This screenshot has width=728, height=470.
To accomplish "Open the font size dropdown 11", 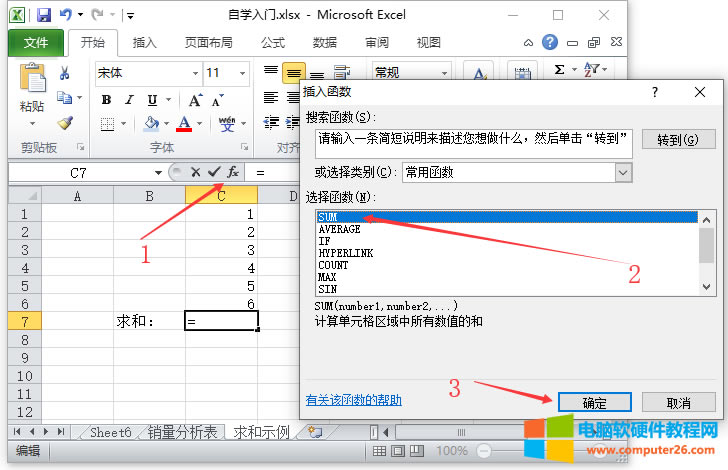I will coord(242,73).
